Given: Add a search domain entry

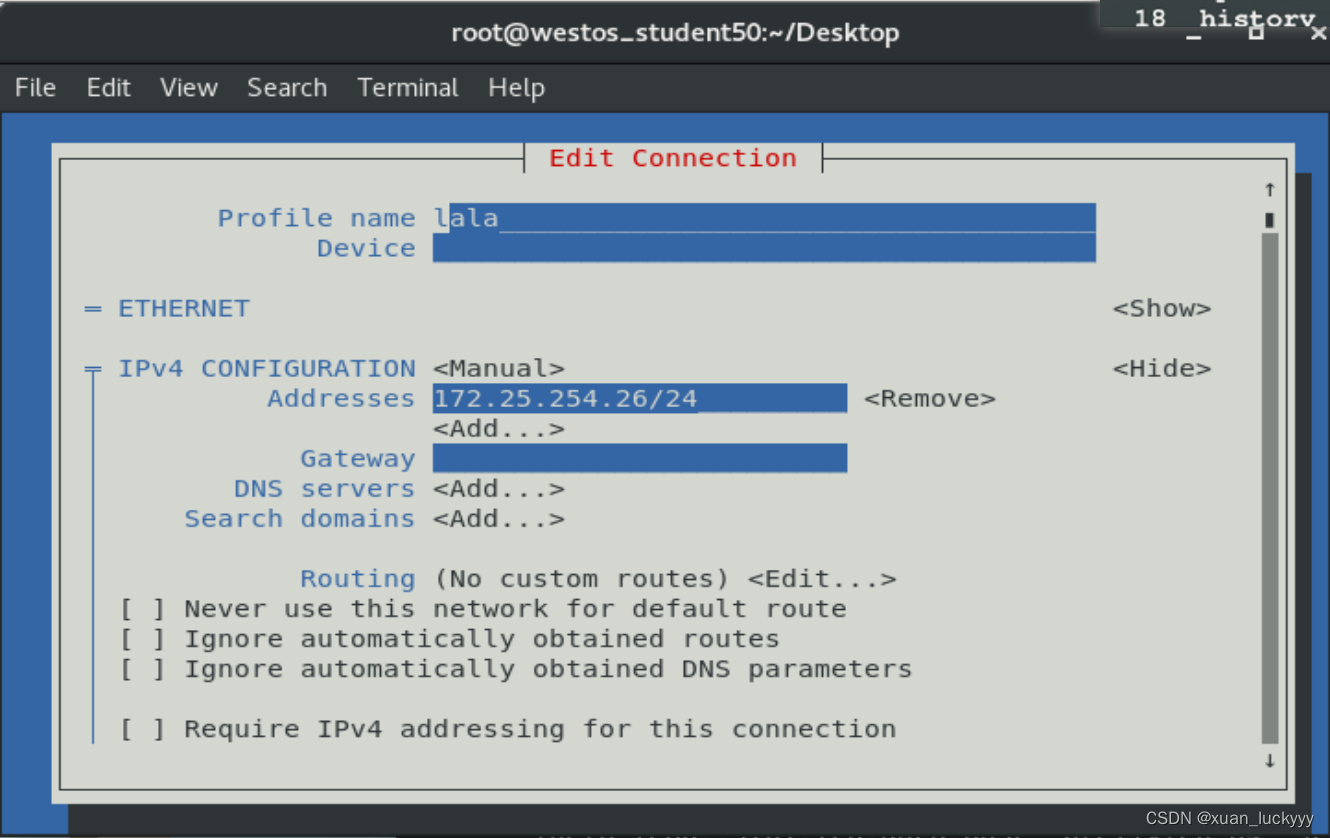Looking at the screenshot, I should click(499, 519).
